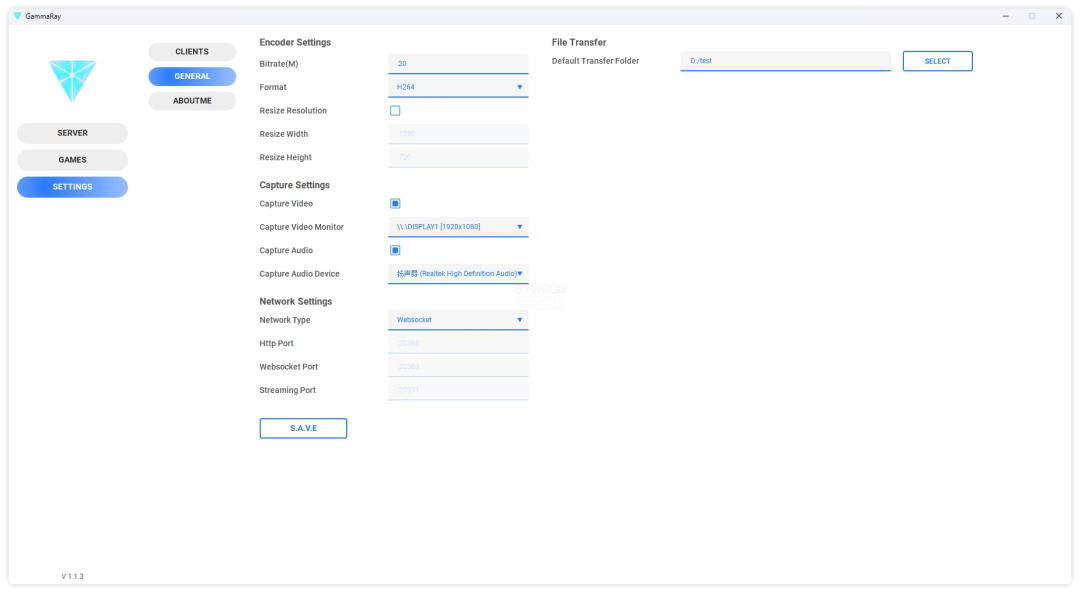Open the Format H264 dropdown
This screenshot has height=593, width=1080.
(x=458, y=87)
